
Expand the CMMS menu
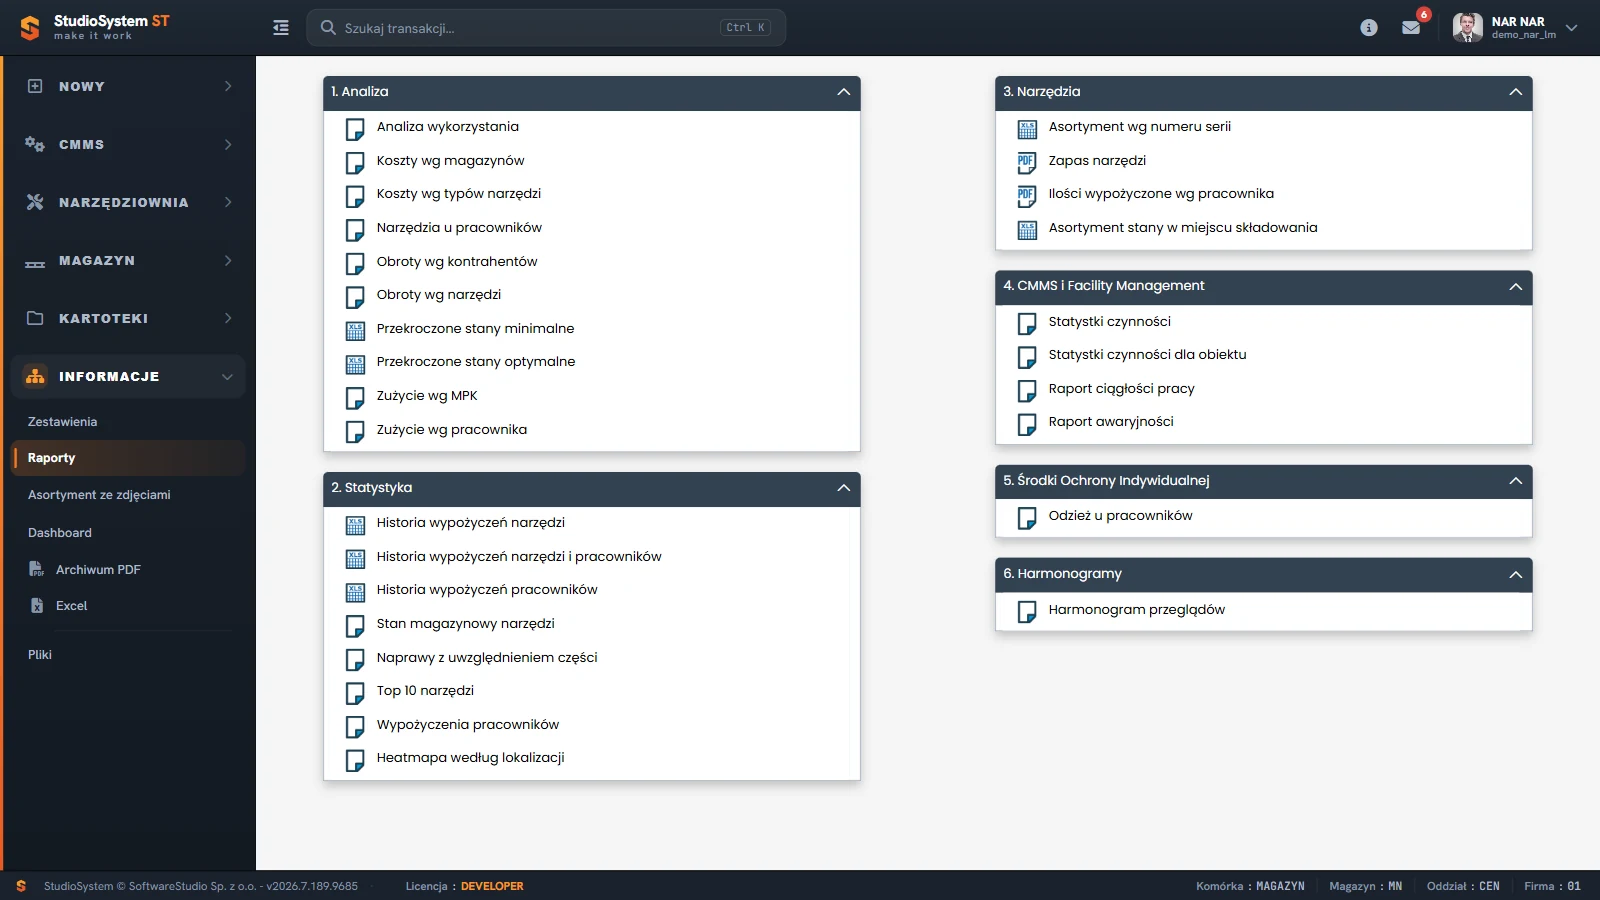pos(128,144)
